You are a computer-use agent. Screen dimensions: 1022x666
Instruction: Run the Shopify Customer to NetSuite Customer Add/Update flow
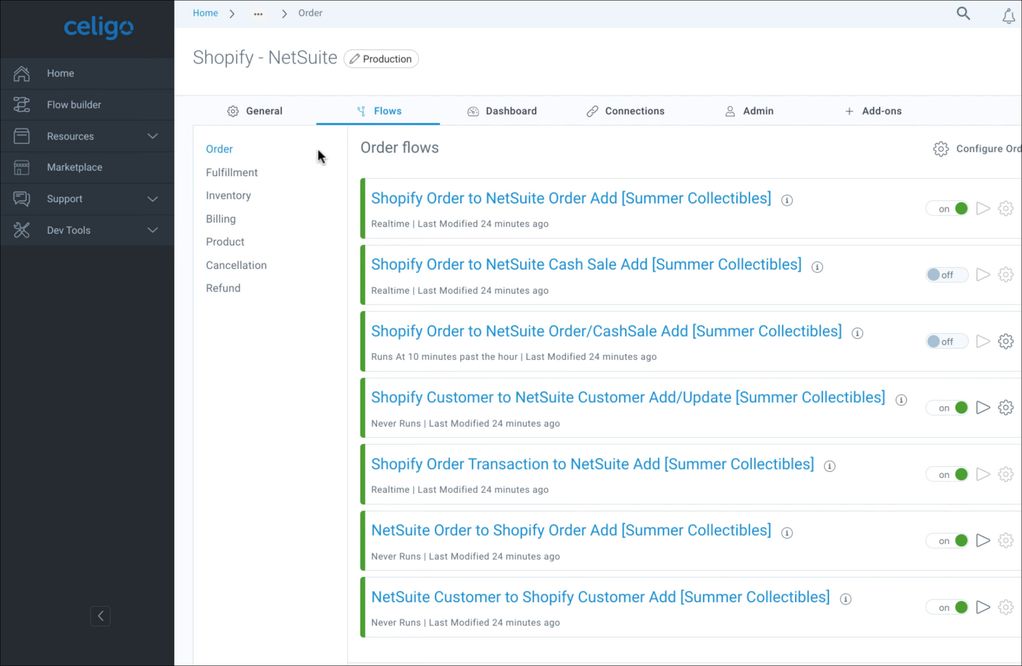pyautogui.click(x=983, y=408)
